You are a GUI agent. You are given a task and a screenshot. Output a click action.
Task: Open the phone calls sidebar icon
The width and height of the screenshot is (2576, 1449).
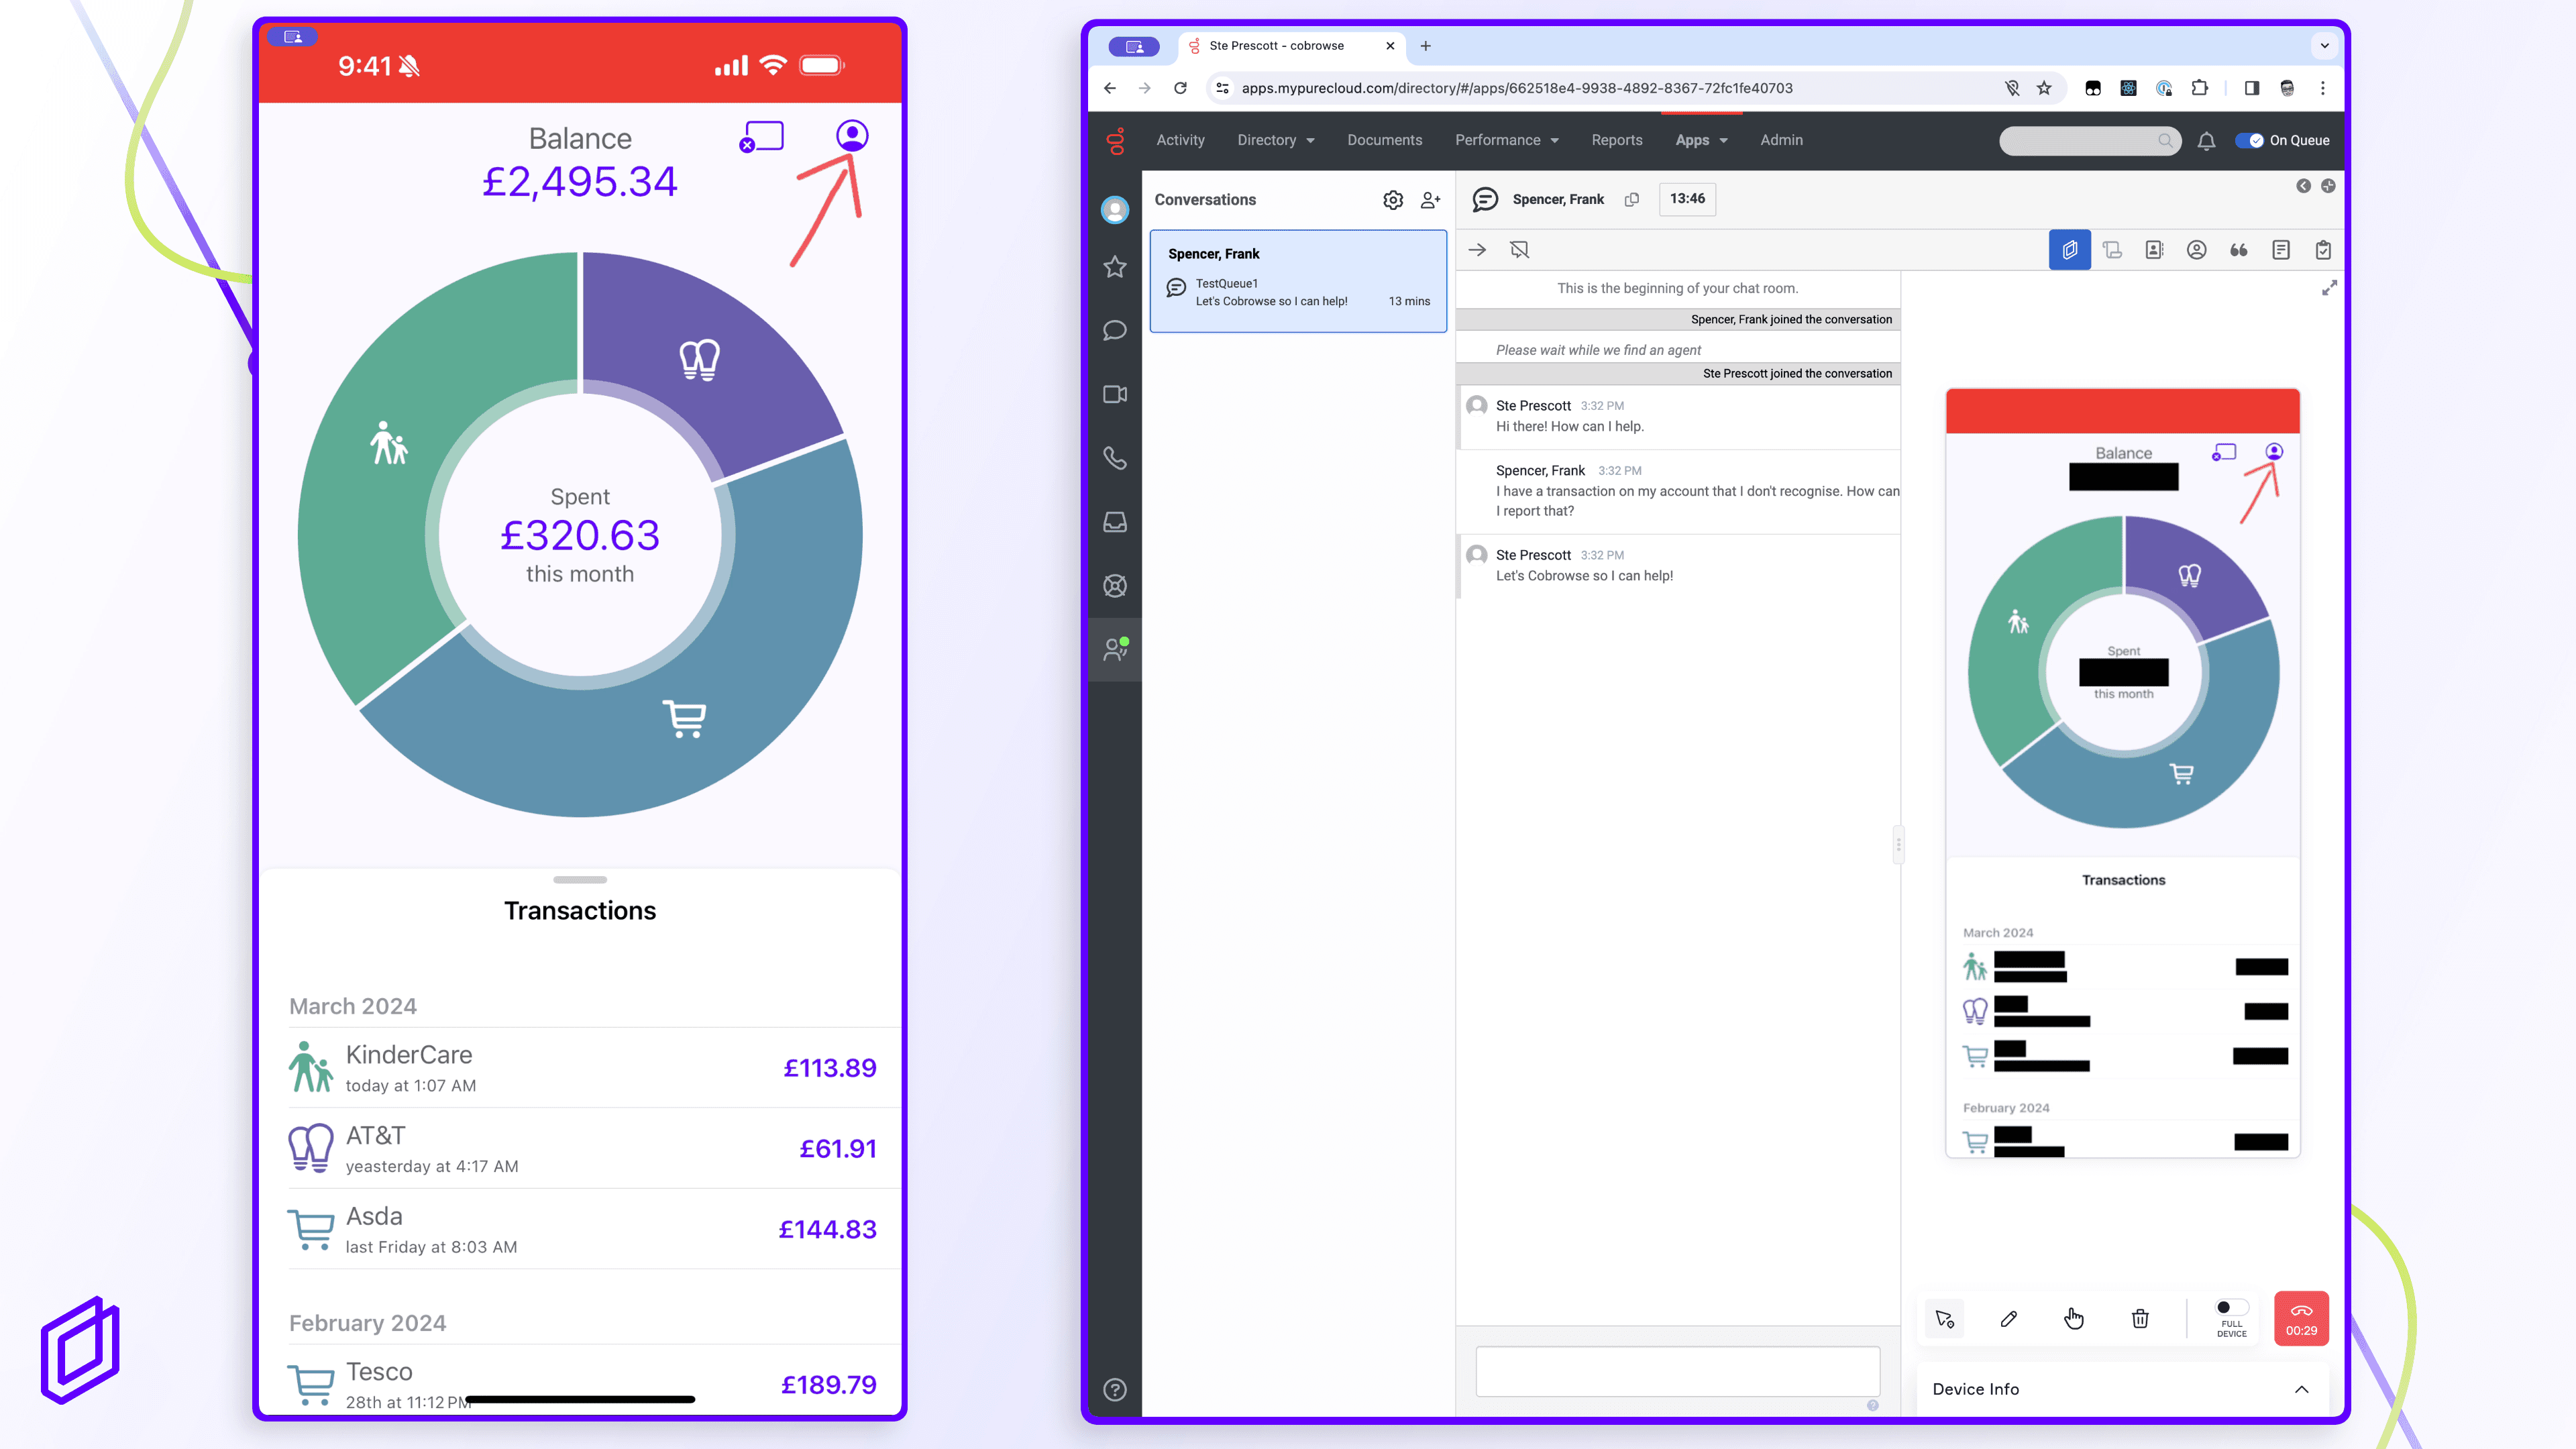pos(1115,458)
